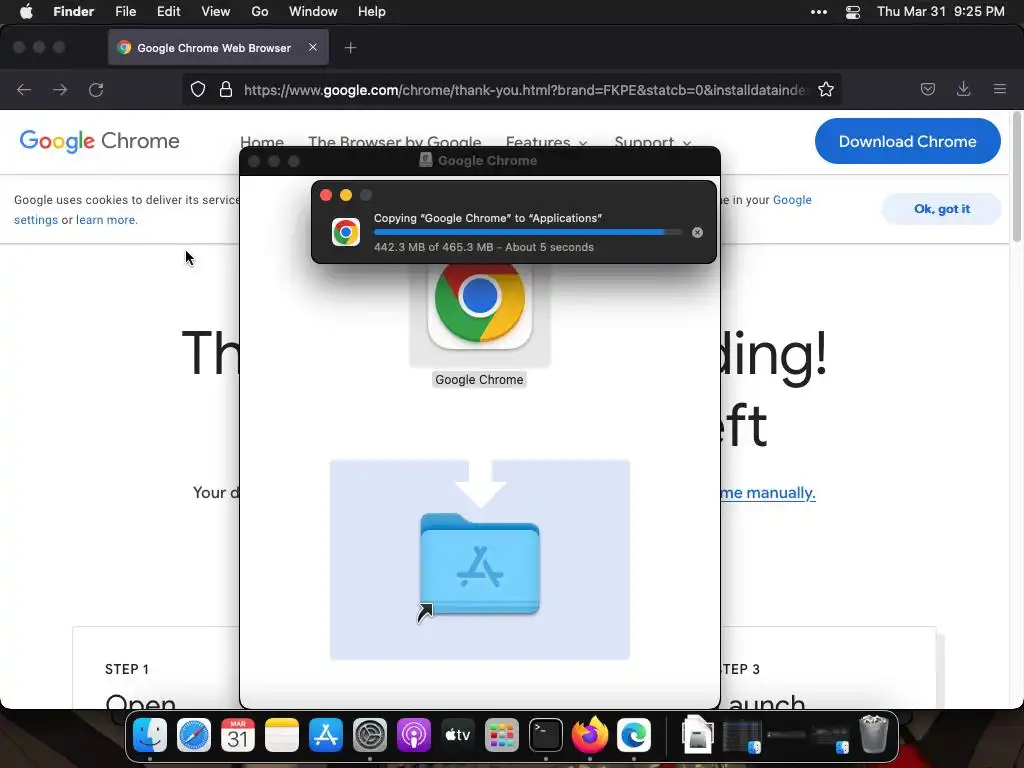The width and height of the screenshot is (1024, 768).
Task: Reload the current Firefox page
Action: (96, 89)
